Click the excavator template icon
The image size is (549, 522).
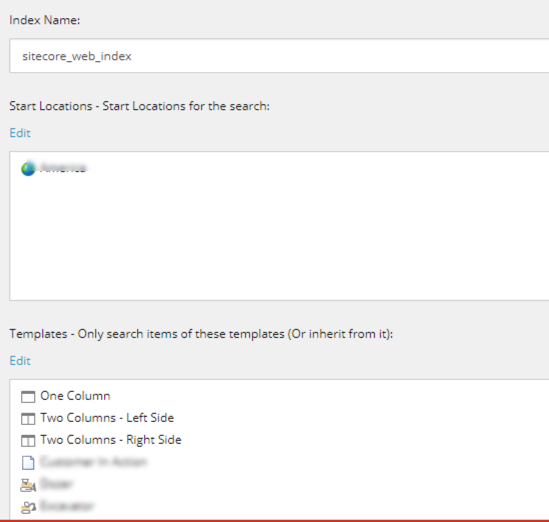28,507
